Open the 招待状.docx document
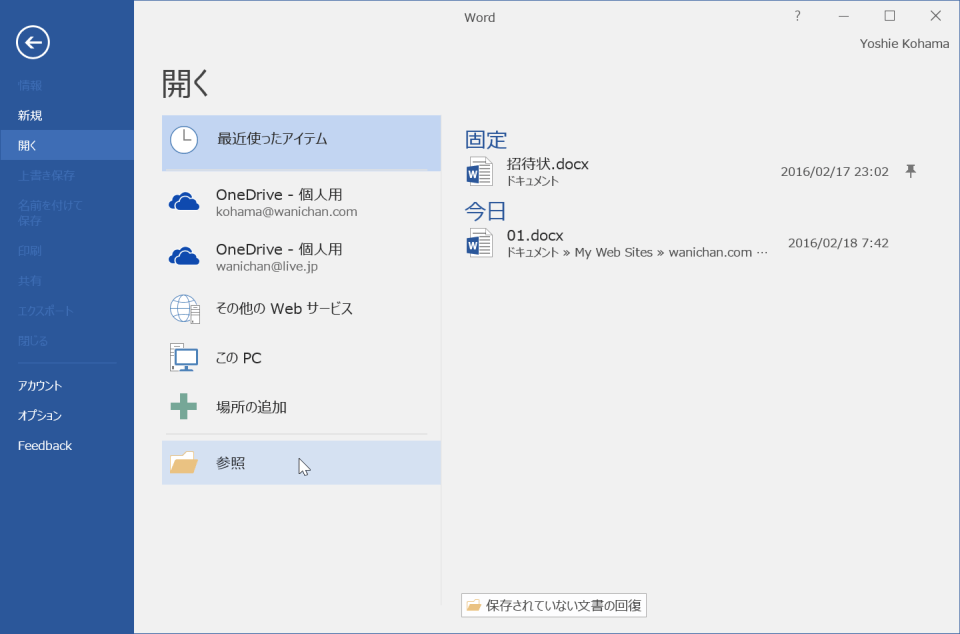 point(694,171)
